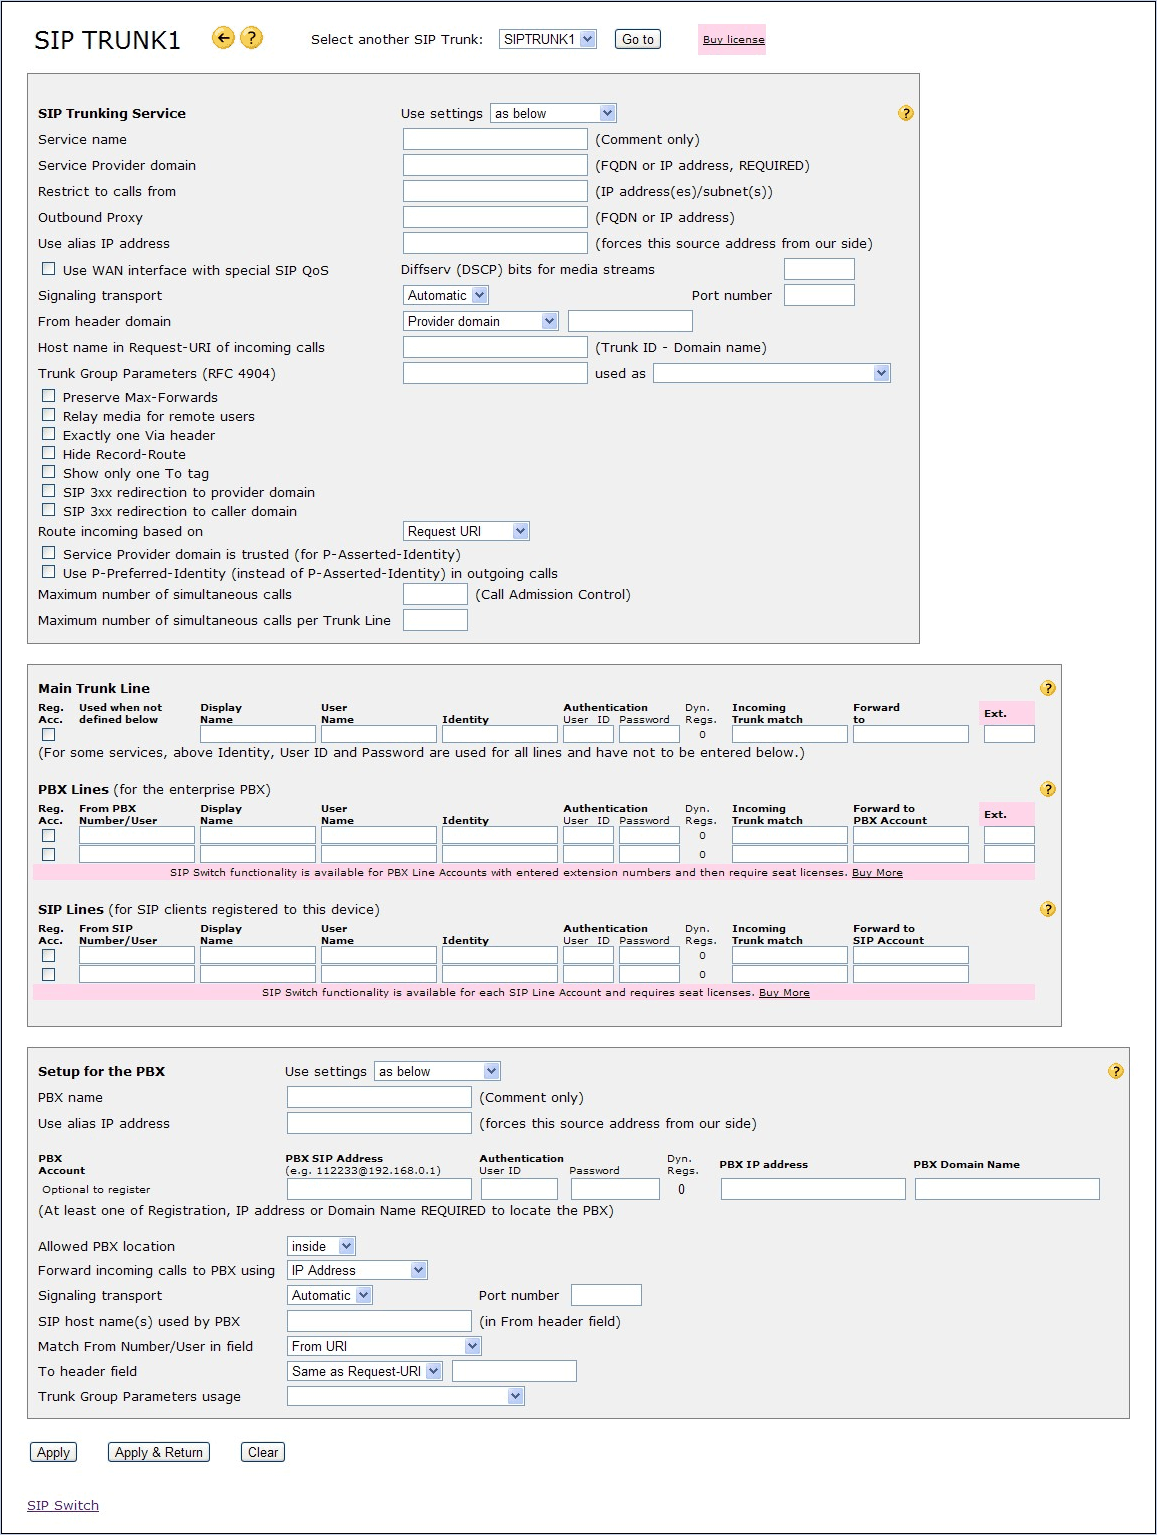
Task: Open help icon next to SIP TRUNK1 title
Action: point(252,38)
